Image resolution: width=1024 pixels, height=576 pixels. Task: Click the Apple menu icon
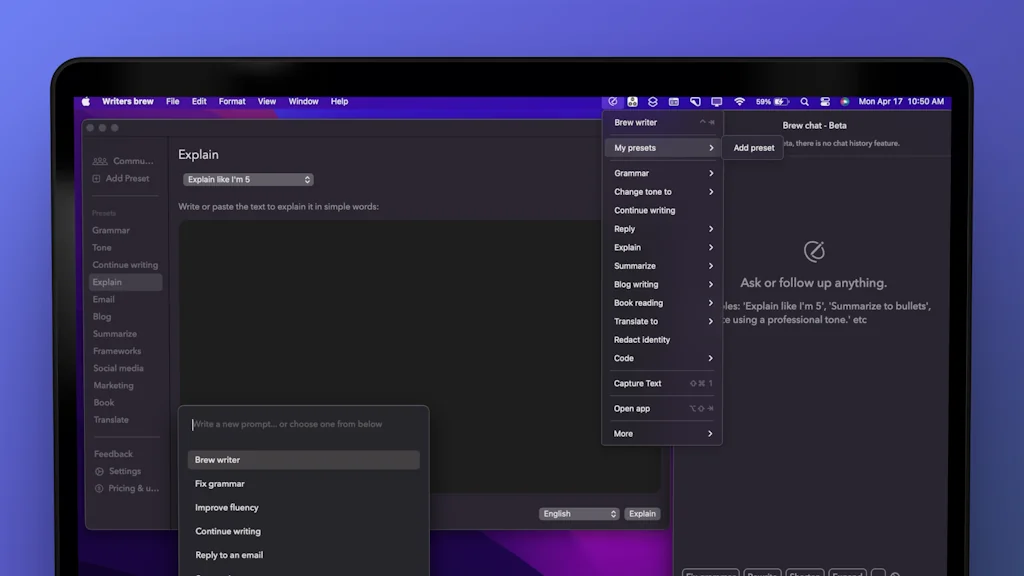(x=86, y=101)
